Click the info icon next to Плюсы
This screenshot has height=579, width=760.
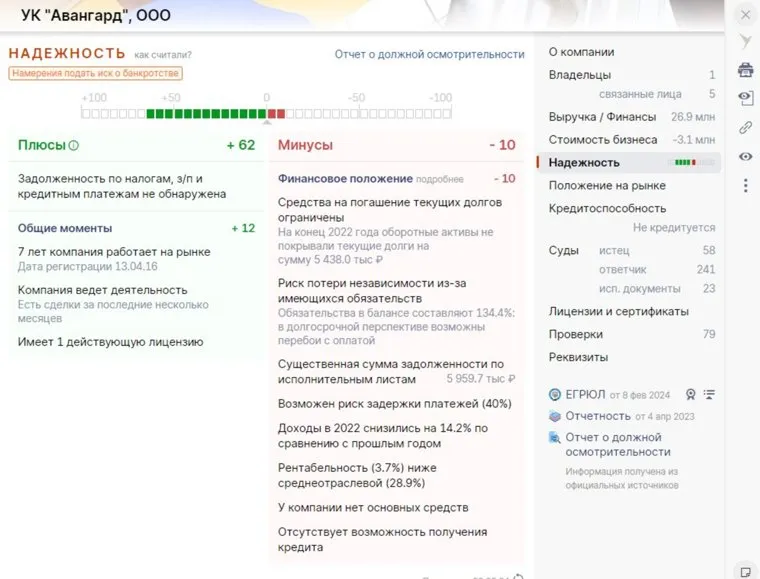tap(74, 146)
